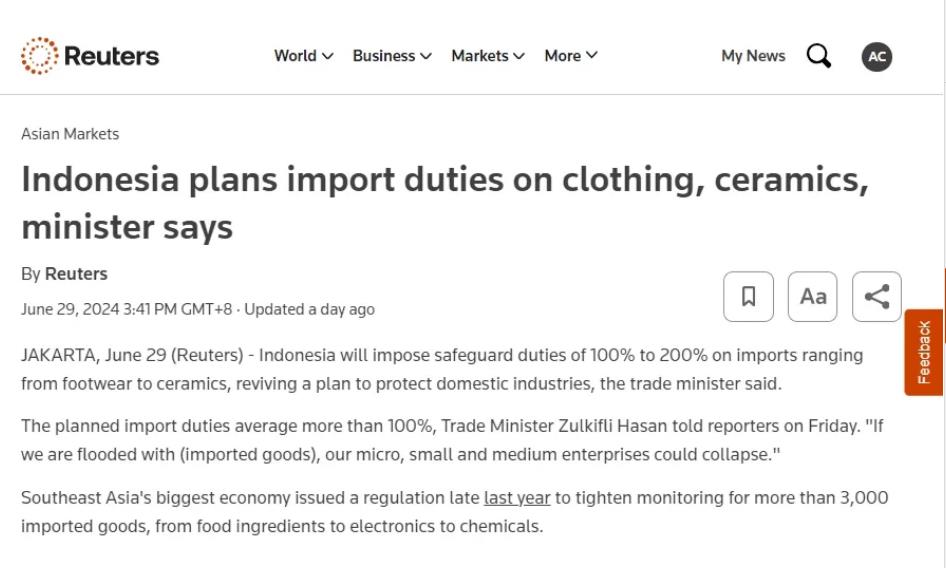Screen dimensions: 946x568
Task: Expand the World menu dropdown
Action: click(303, 56)
